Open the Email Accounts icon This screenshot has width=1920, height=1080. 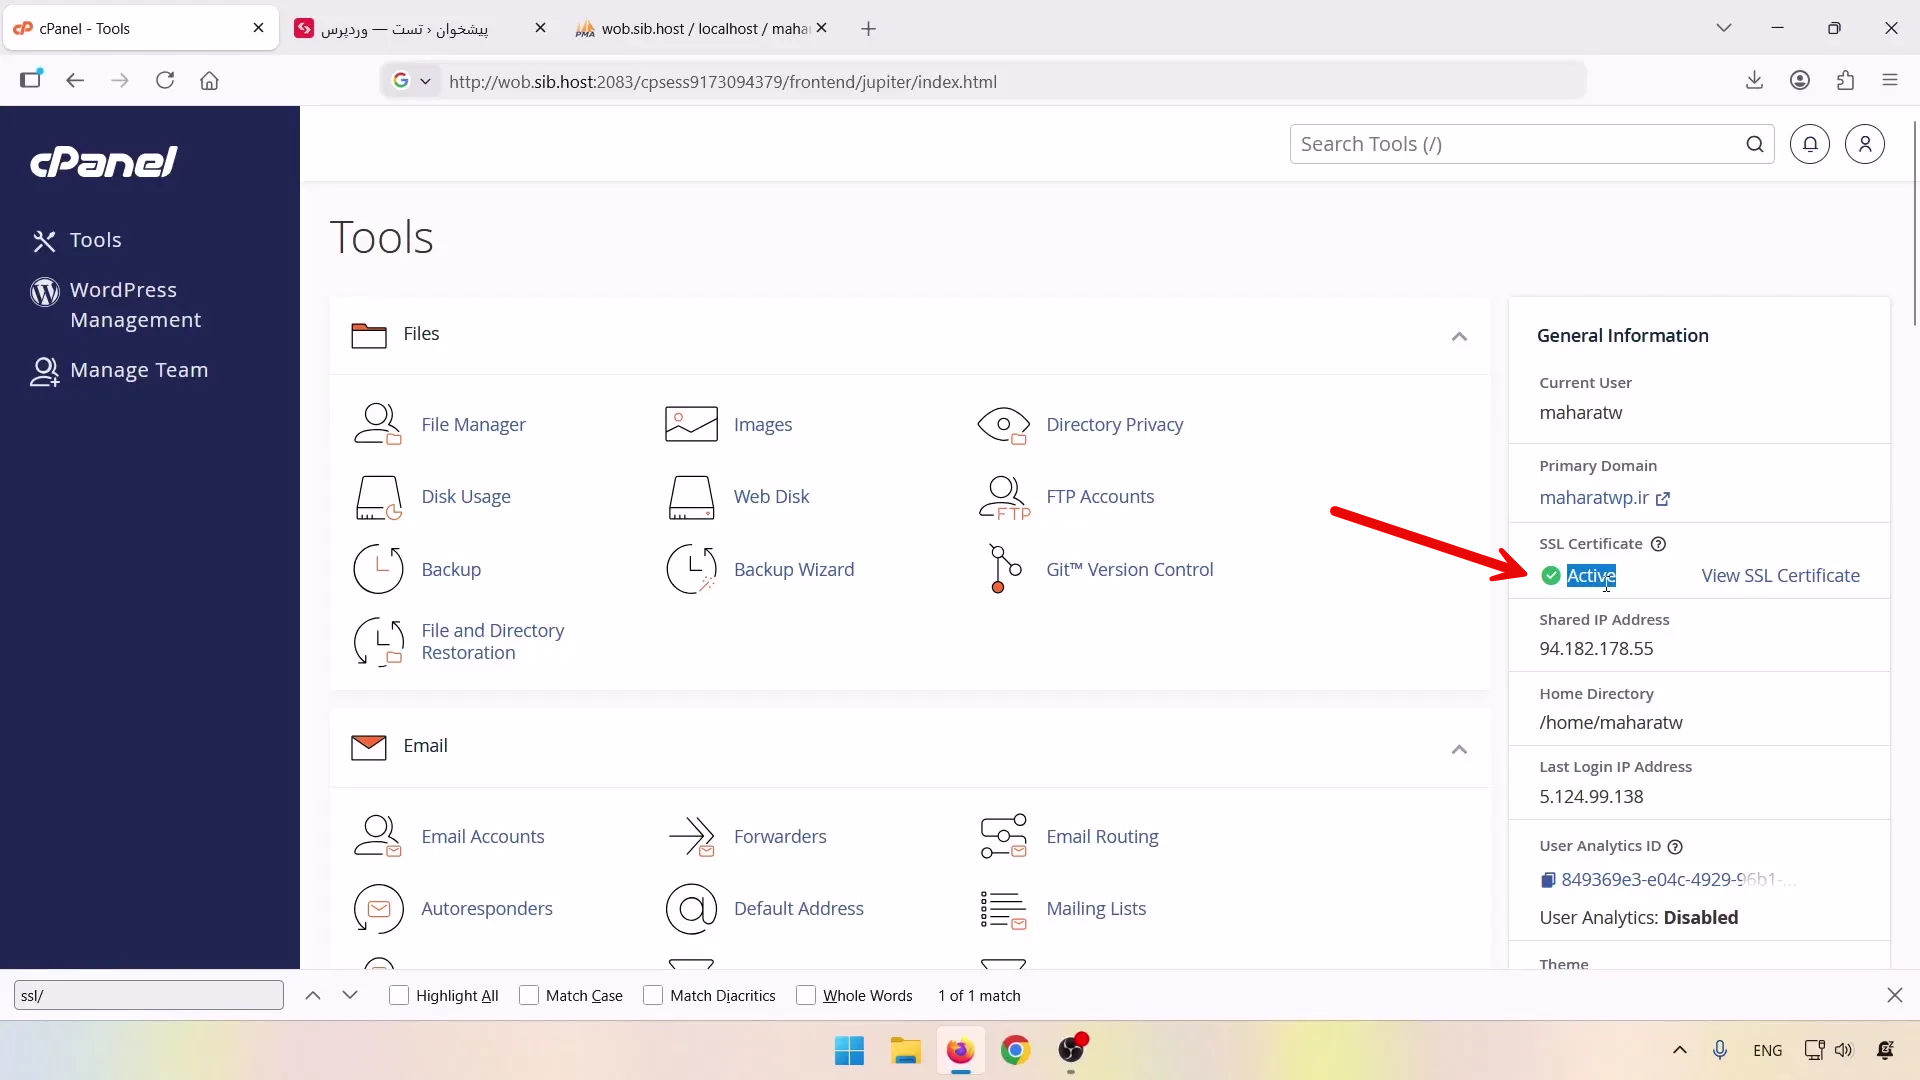378,836
